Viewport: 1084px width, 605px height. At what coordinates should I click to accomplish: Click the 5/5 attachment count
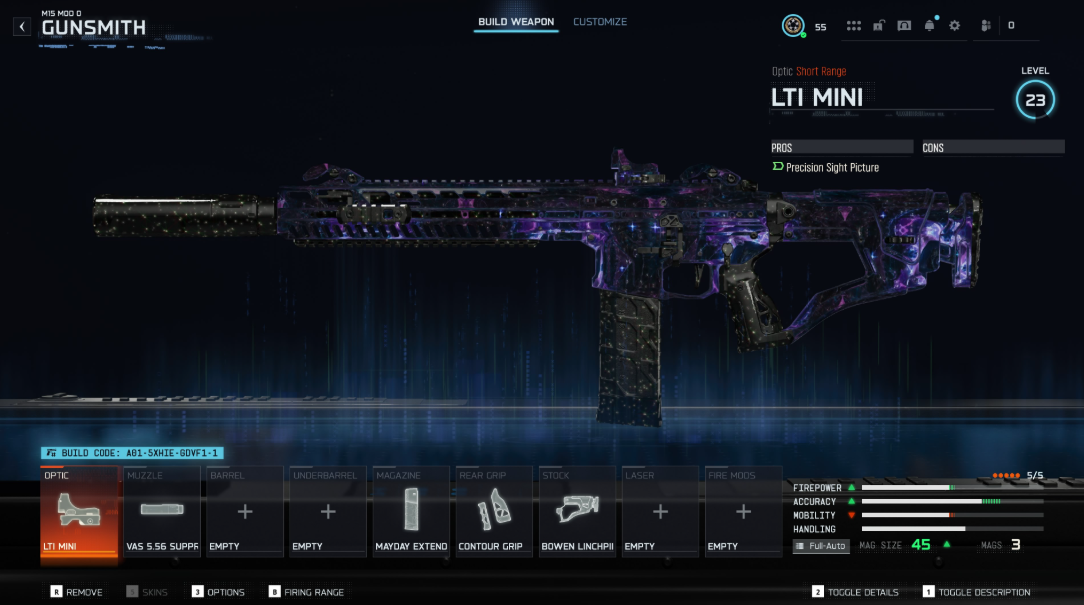[1035, 475]
